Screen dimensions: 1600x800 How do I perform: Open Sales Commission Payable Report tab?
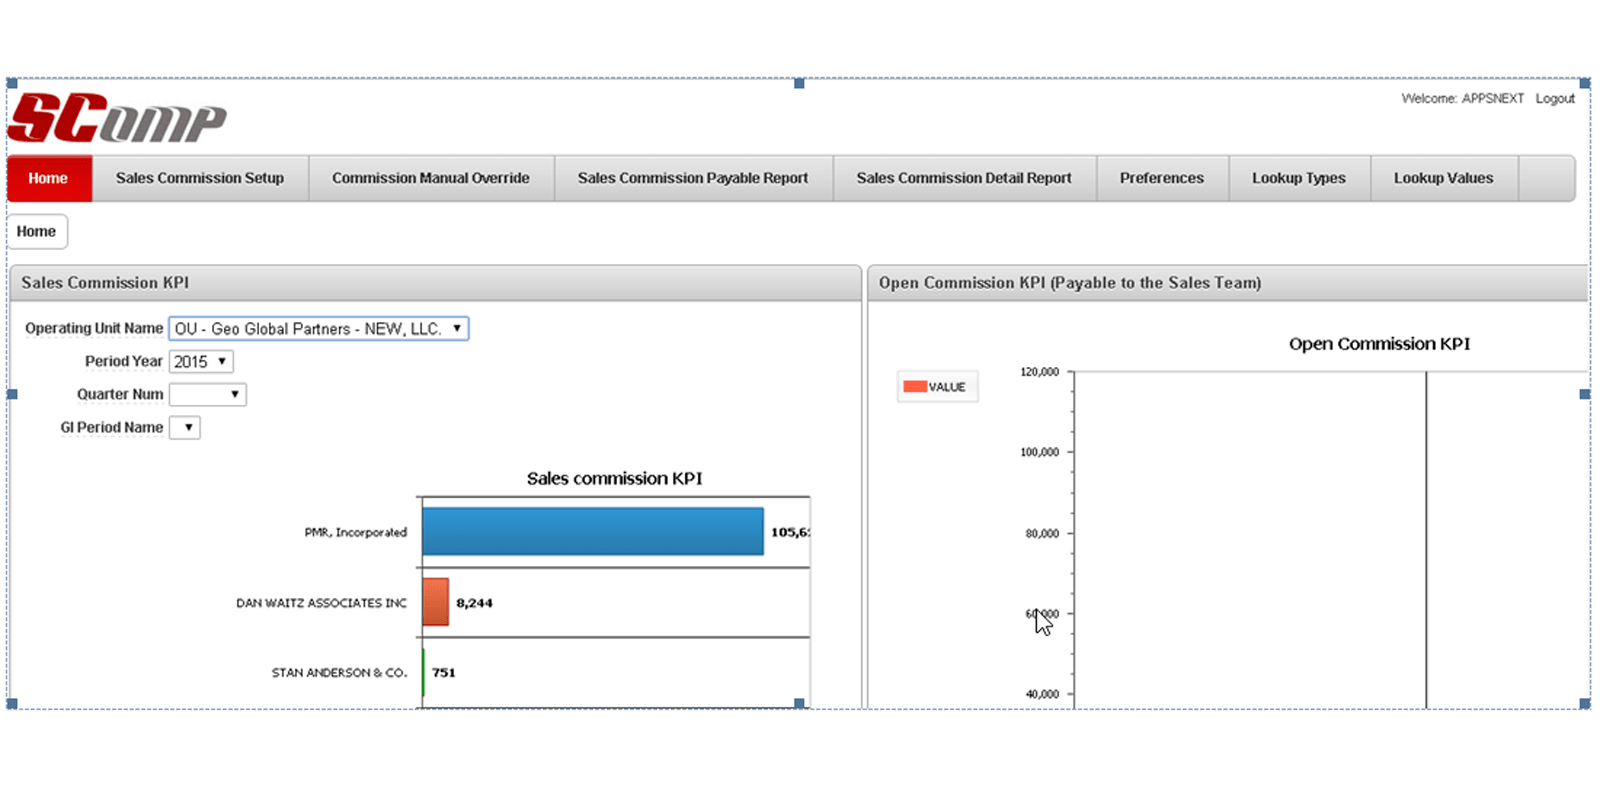[x=693, y=178]
